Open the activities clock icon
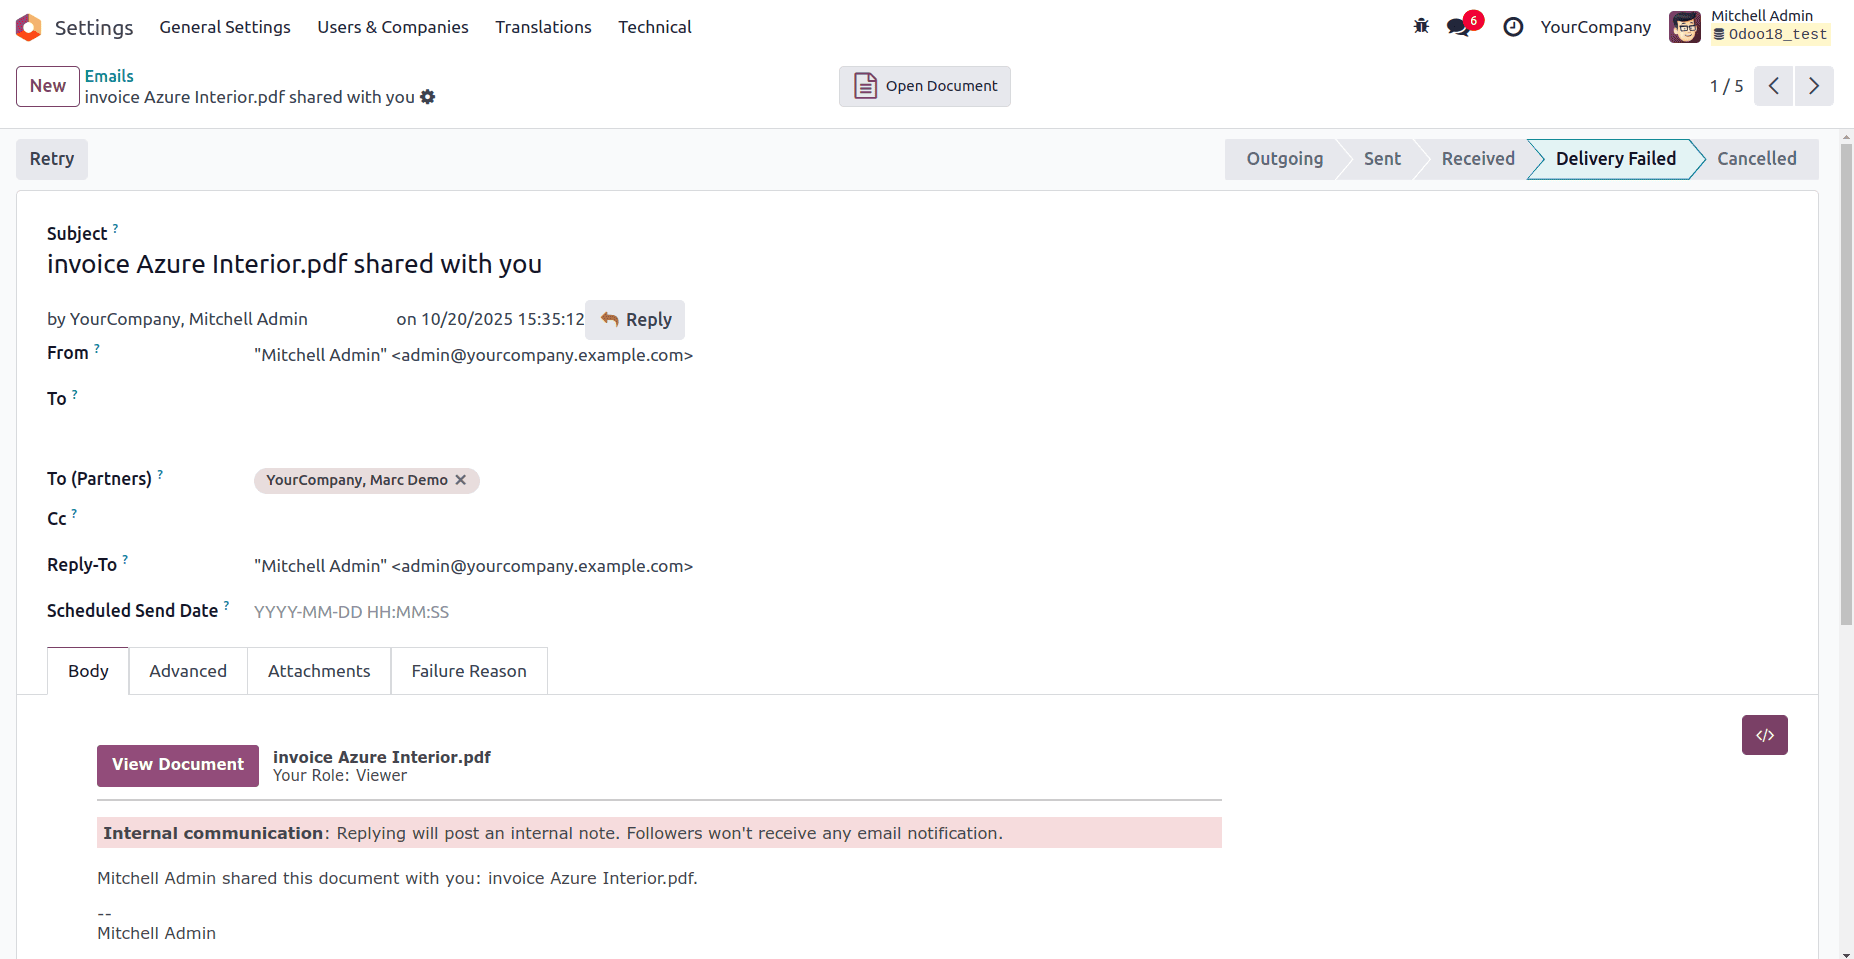The width and height of the screenshot is (1854, 959). (1513, 27)
